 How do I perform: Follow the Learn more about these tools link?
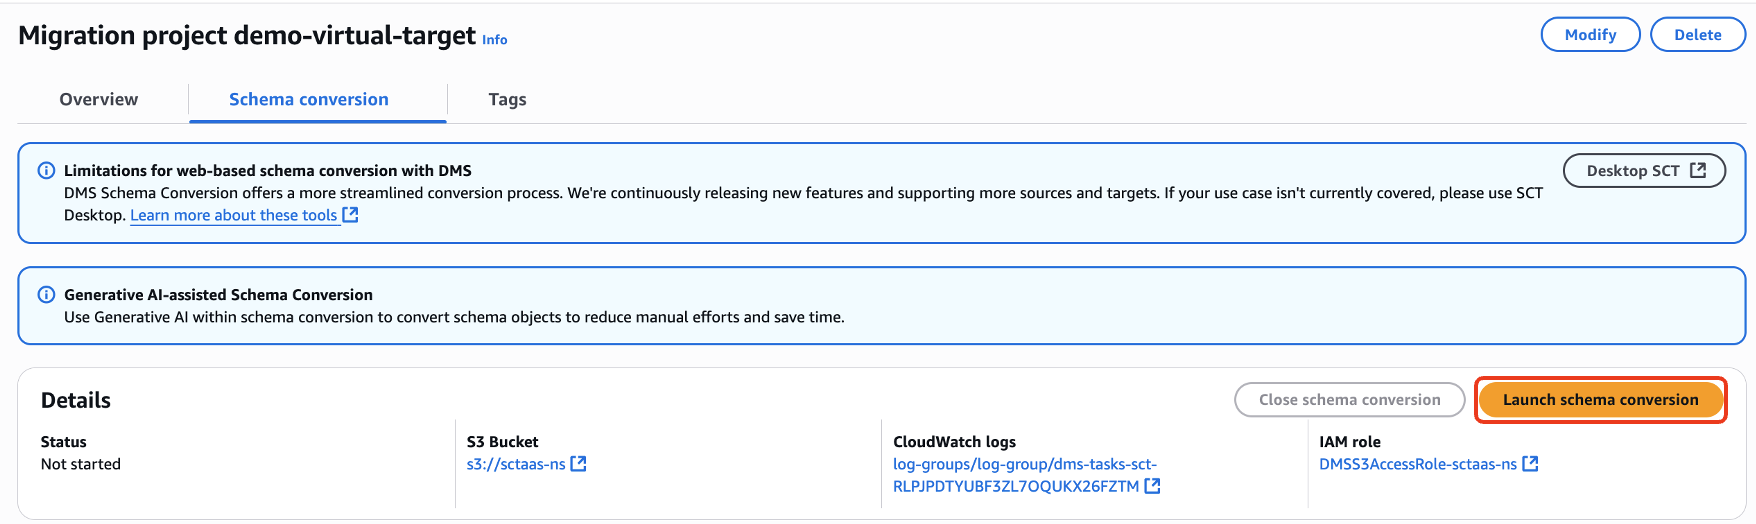point(233,215)
